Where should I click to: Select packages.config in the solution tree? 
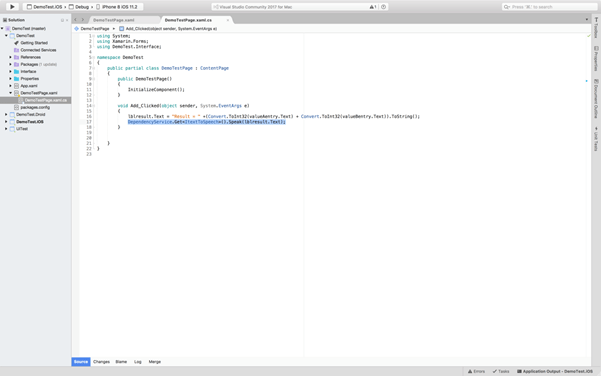tap(35, 107)
